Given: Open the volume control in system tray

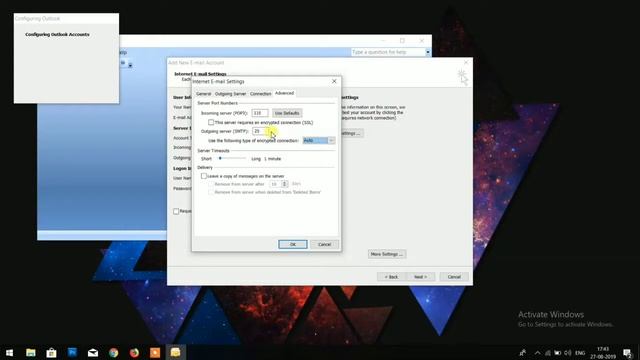Looking at the screenshot, I should [x=568, y=353].
